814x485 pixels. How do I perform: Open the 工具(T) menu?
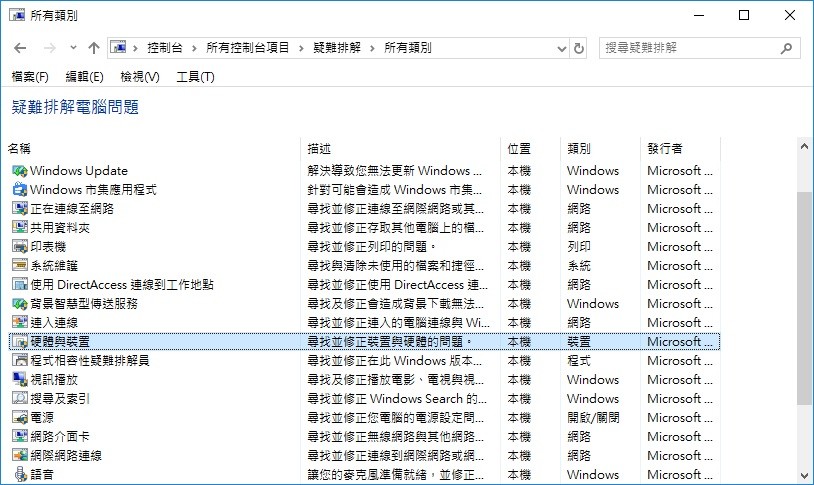(195, 77)
